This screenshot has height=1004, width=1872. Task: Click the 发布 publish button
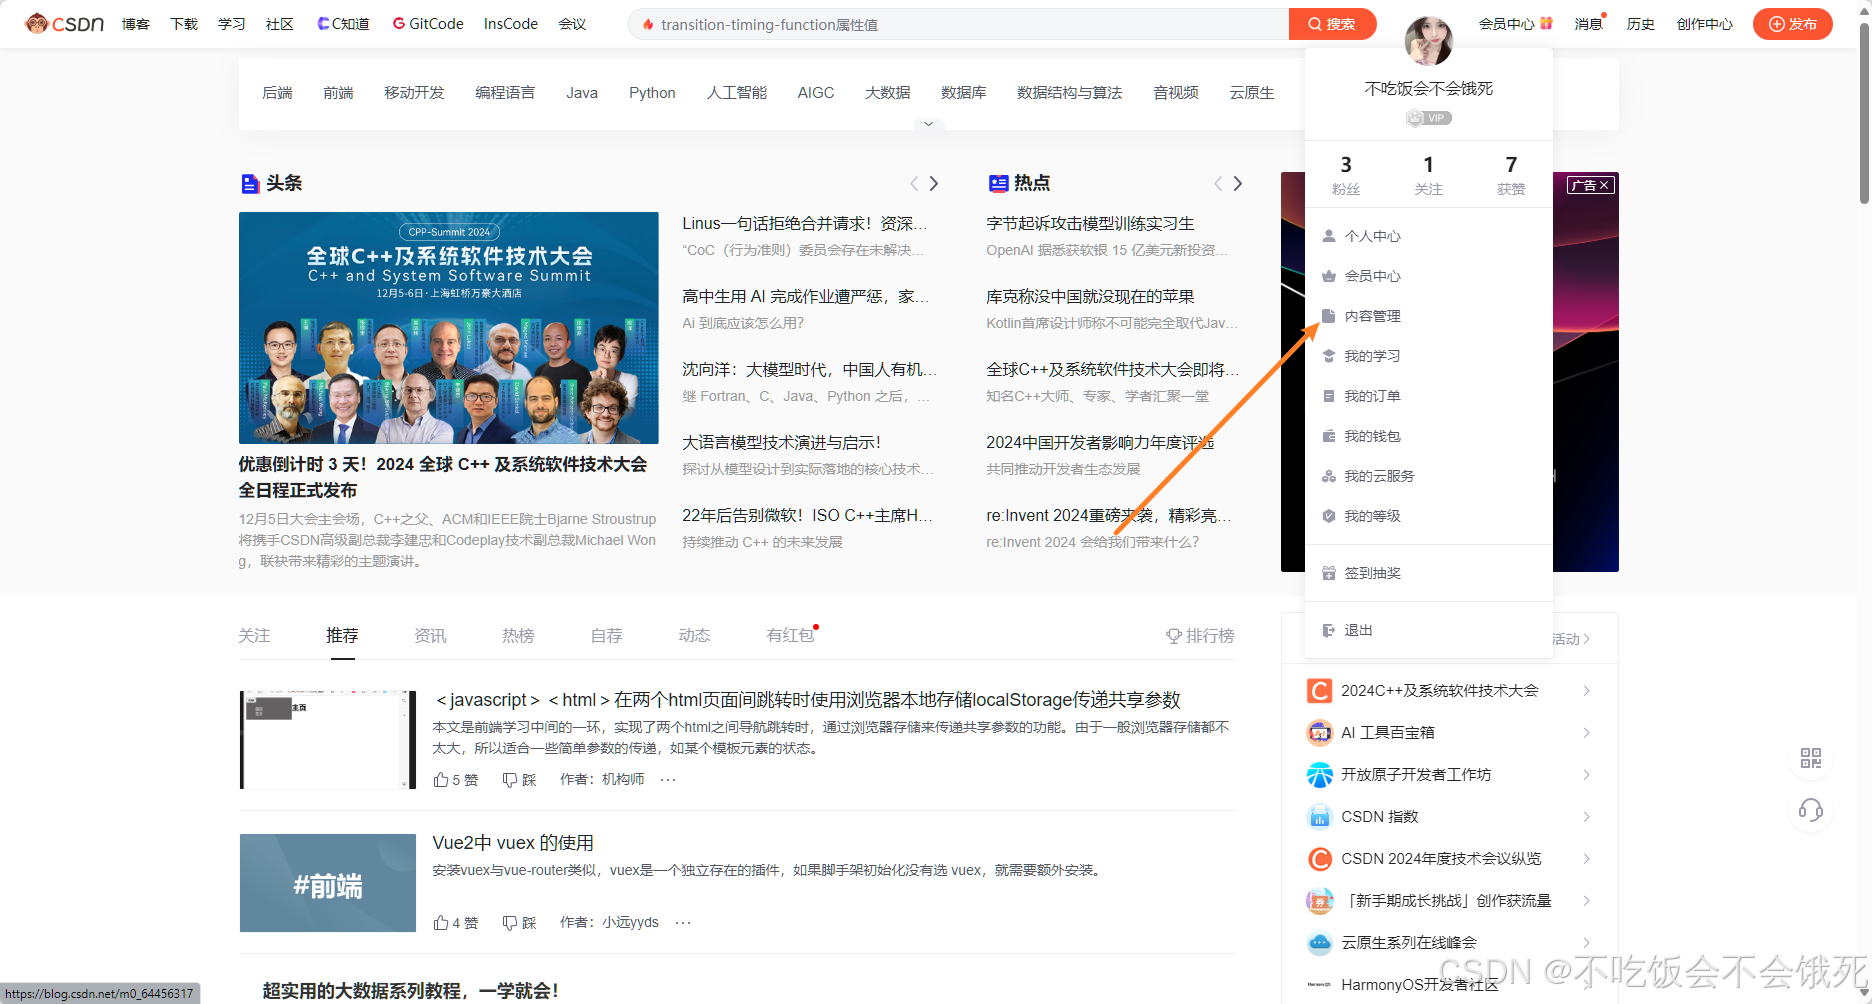tap(1793, 23)
